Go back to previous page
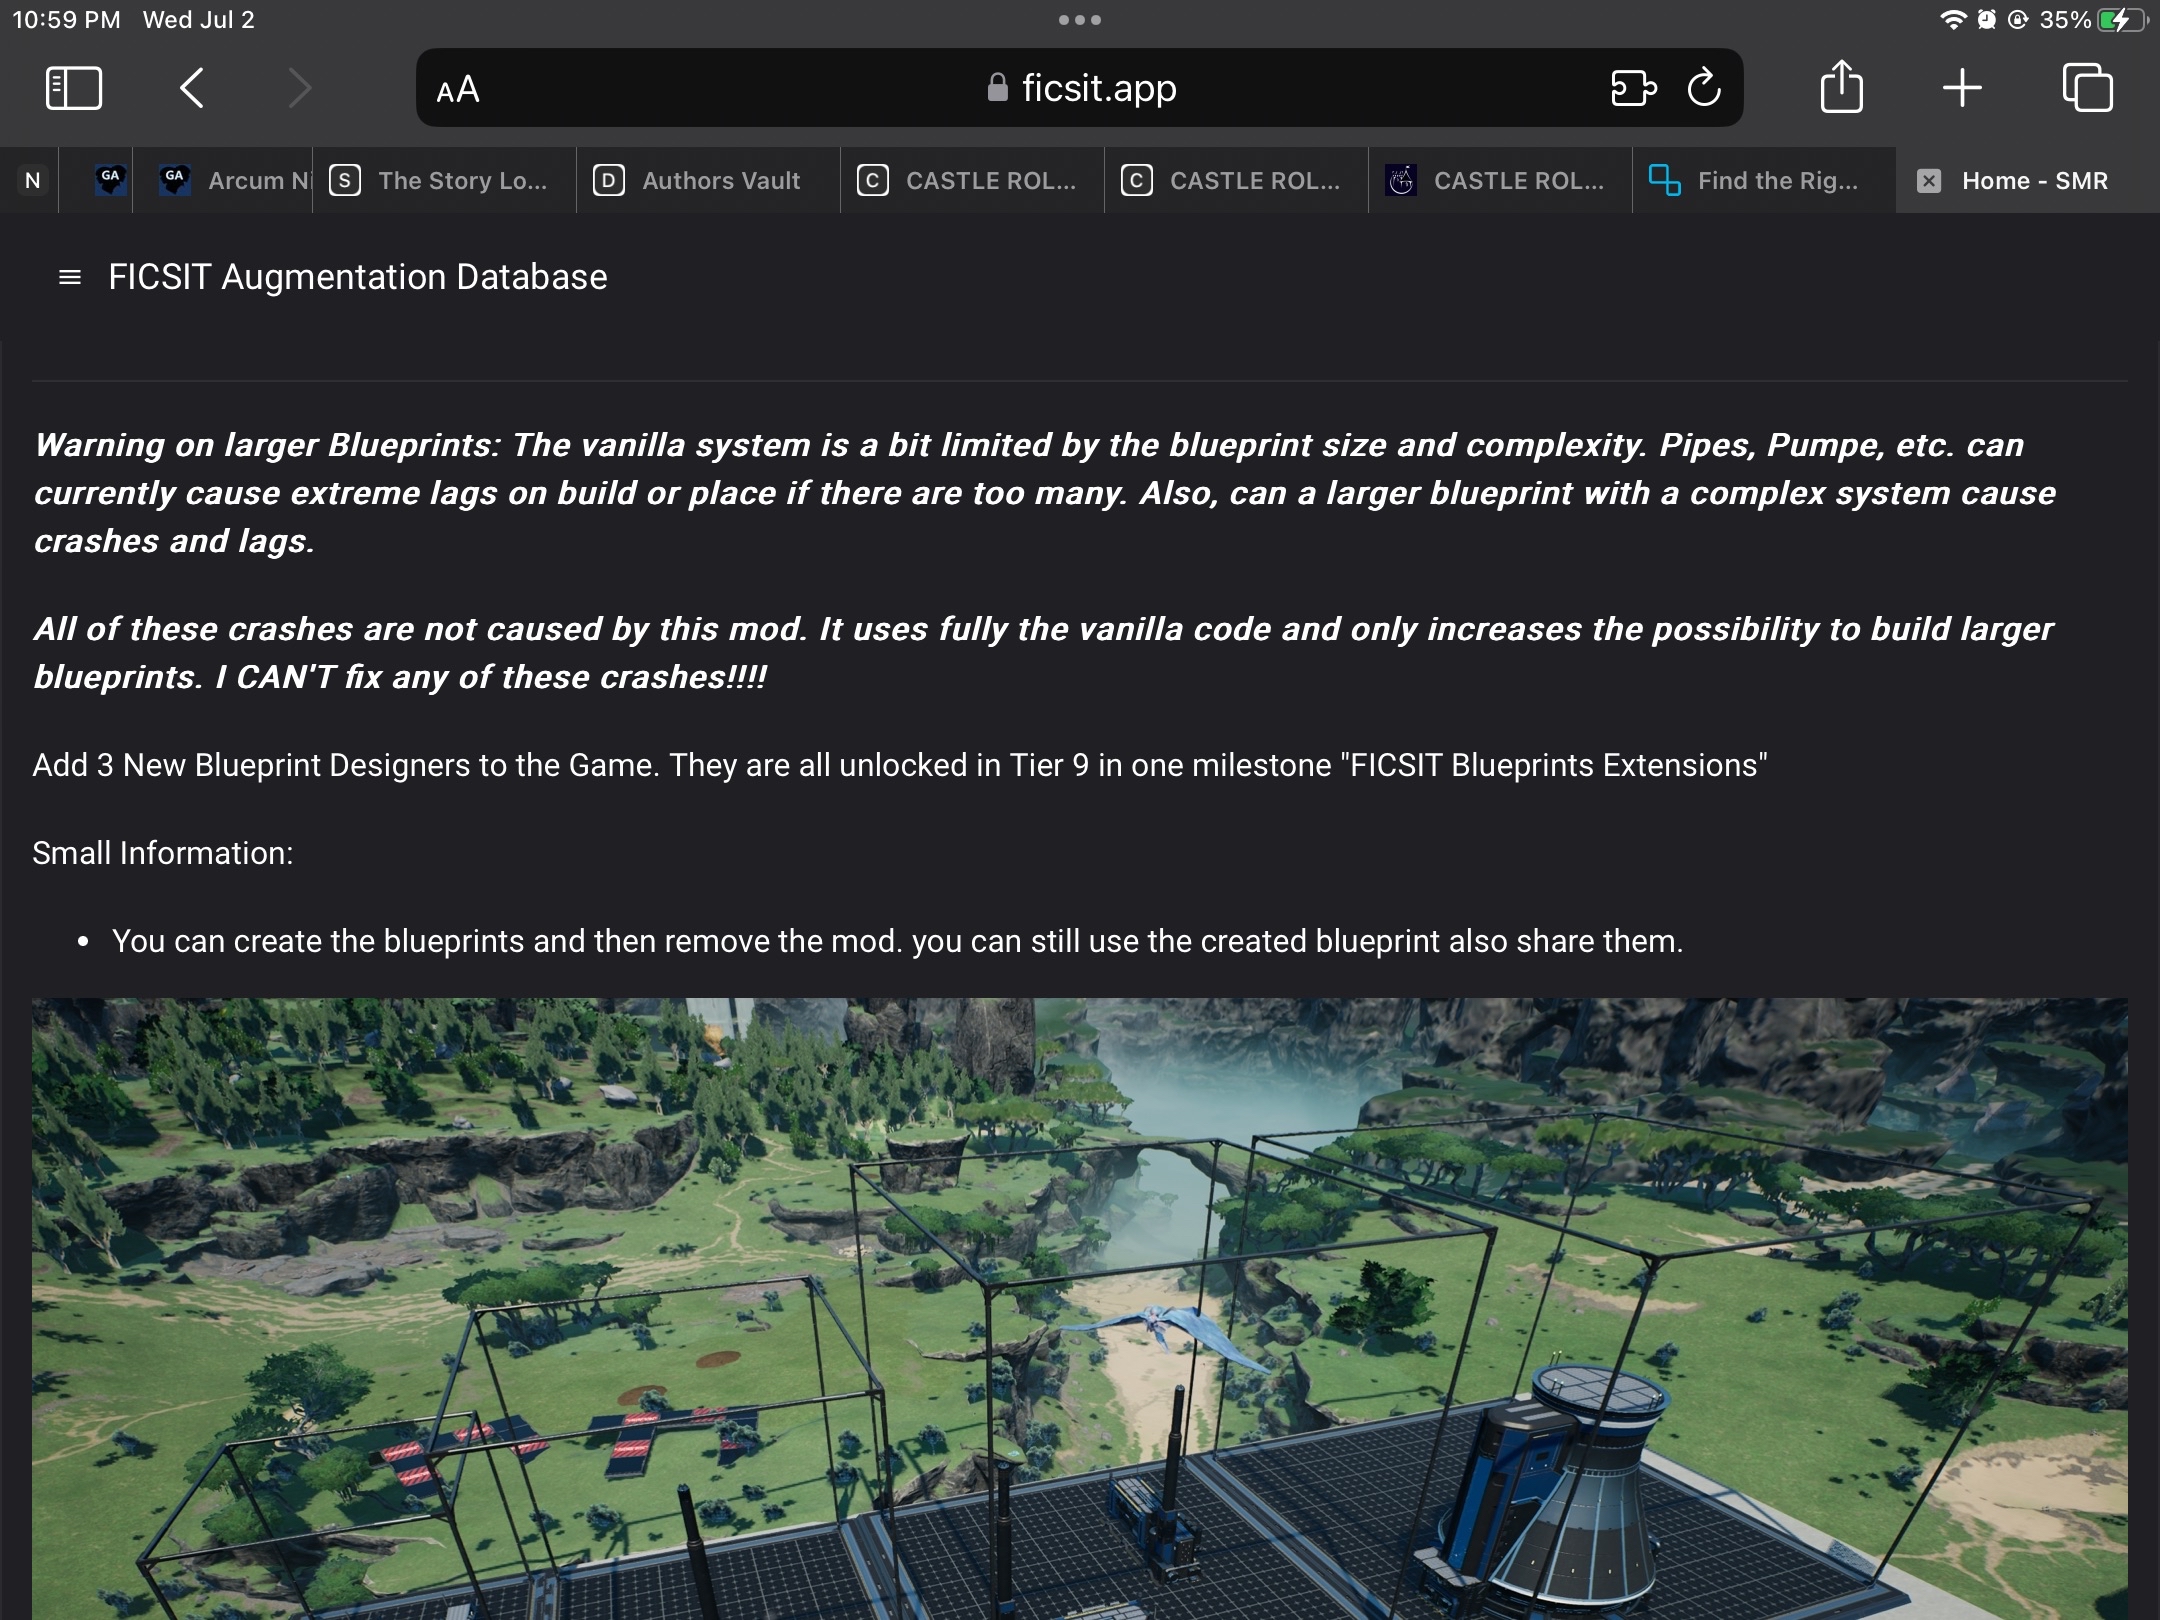 [192, 88]
